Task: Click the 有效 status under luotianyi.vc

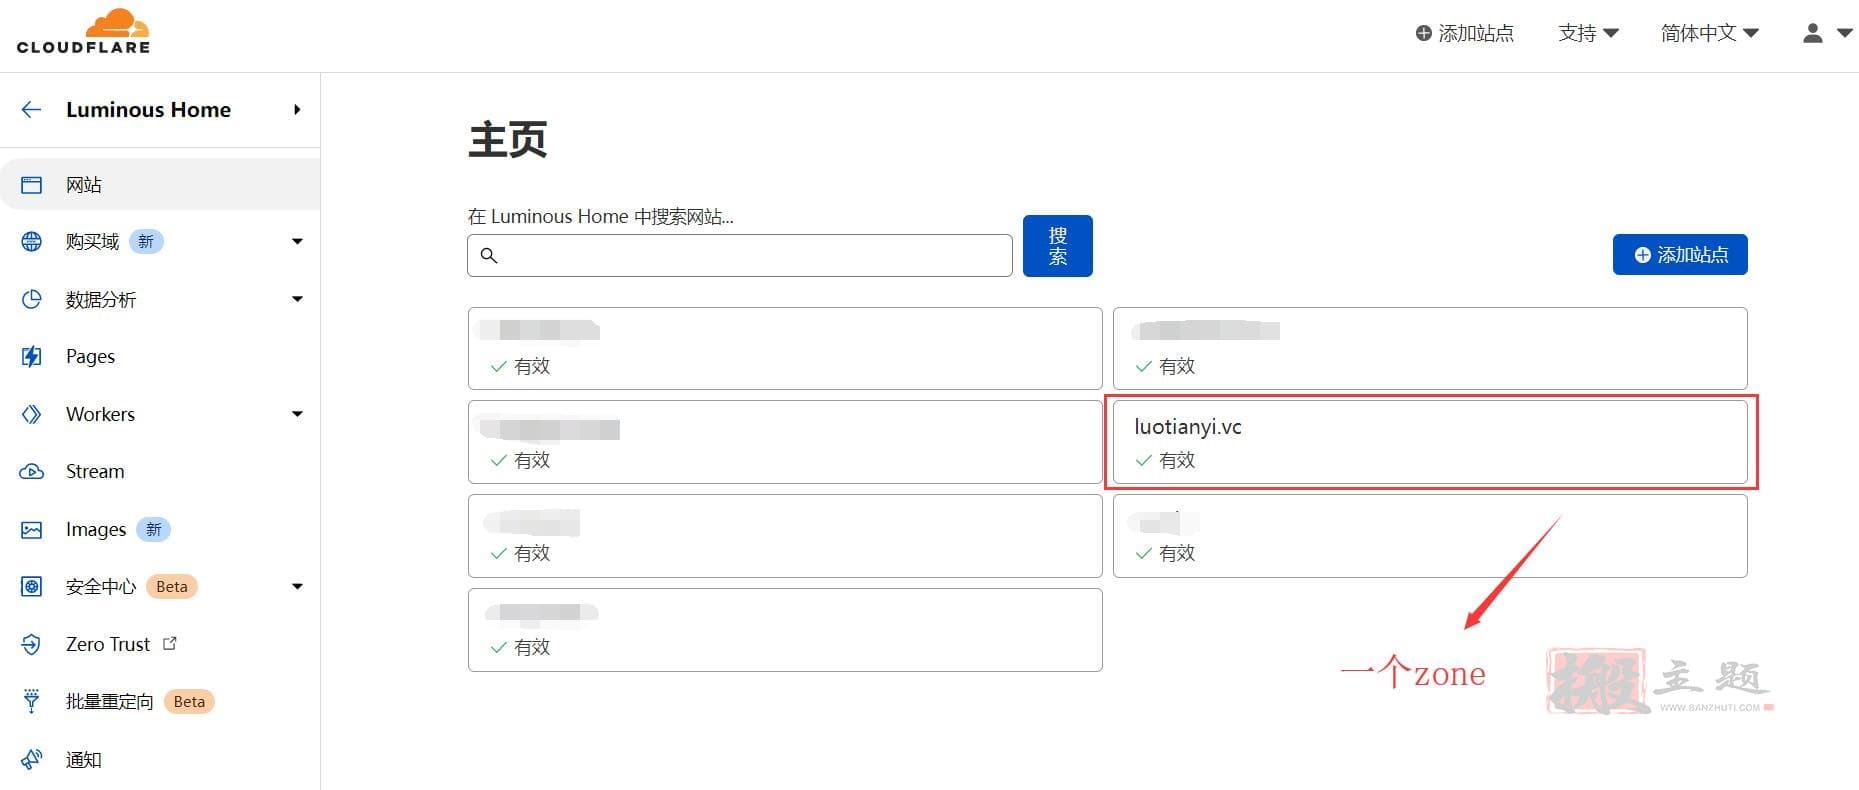Action: point(1166,461)
